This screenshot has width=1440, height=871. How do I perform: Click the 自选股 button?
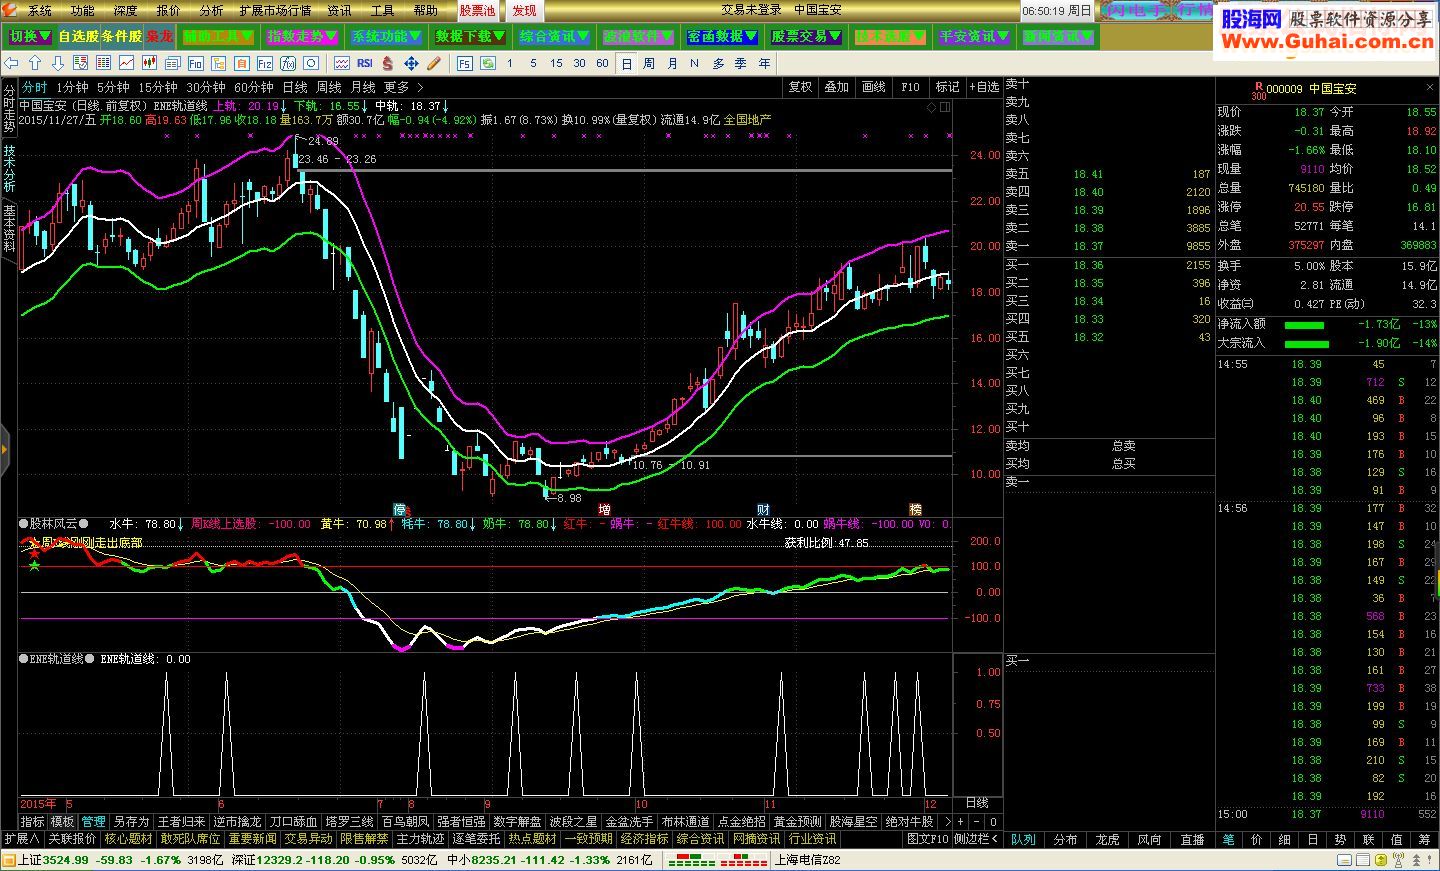point(78,36)
